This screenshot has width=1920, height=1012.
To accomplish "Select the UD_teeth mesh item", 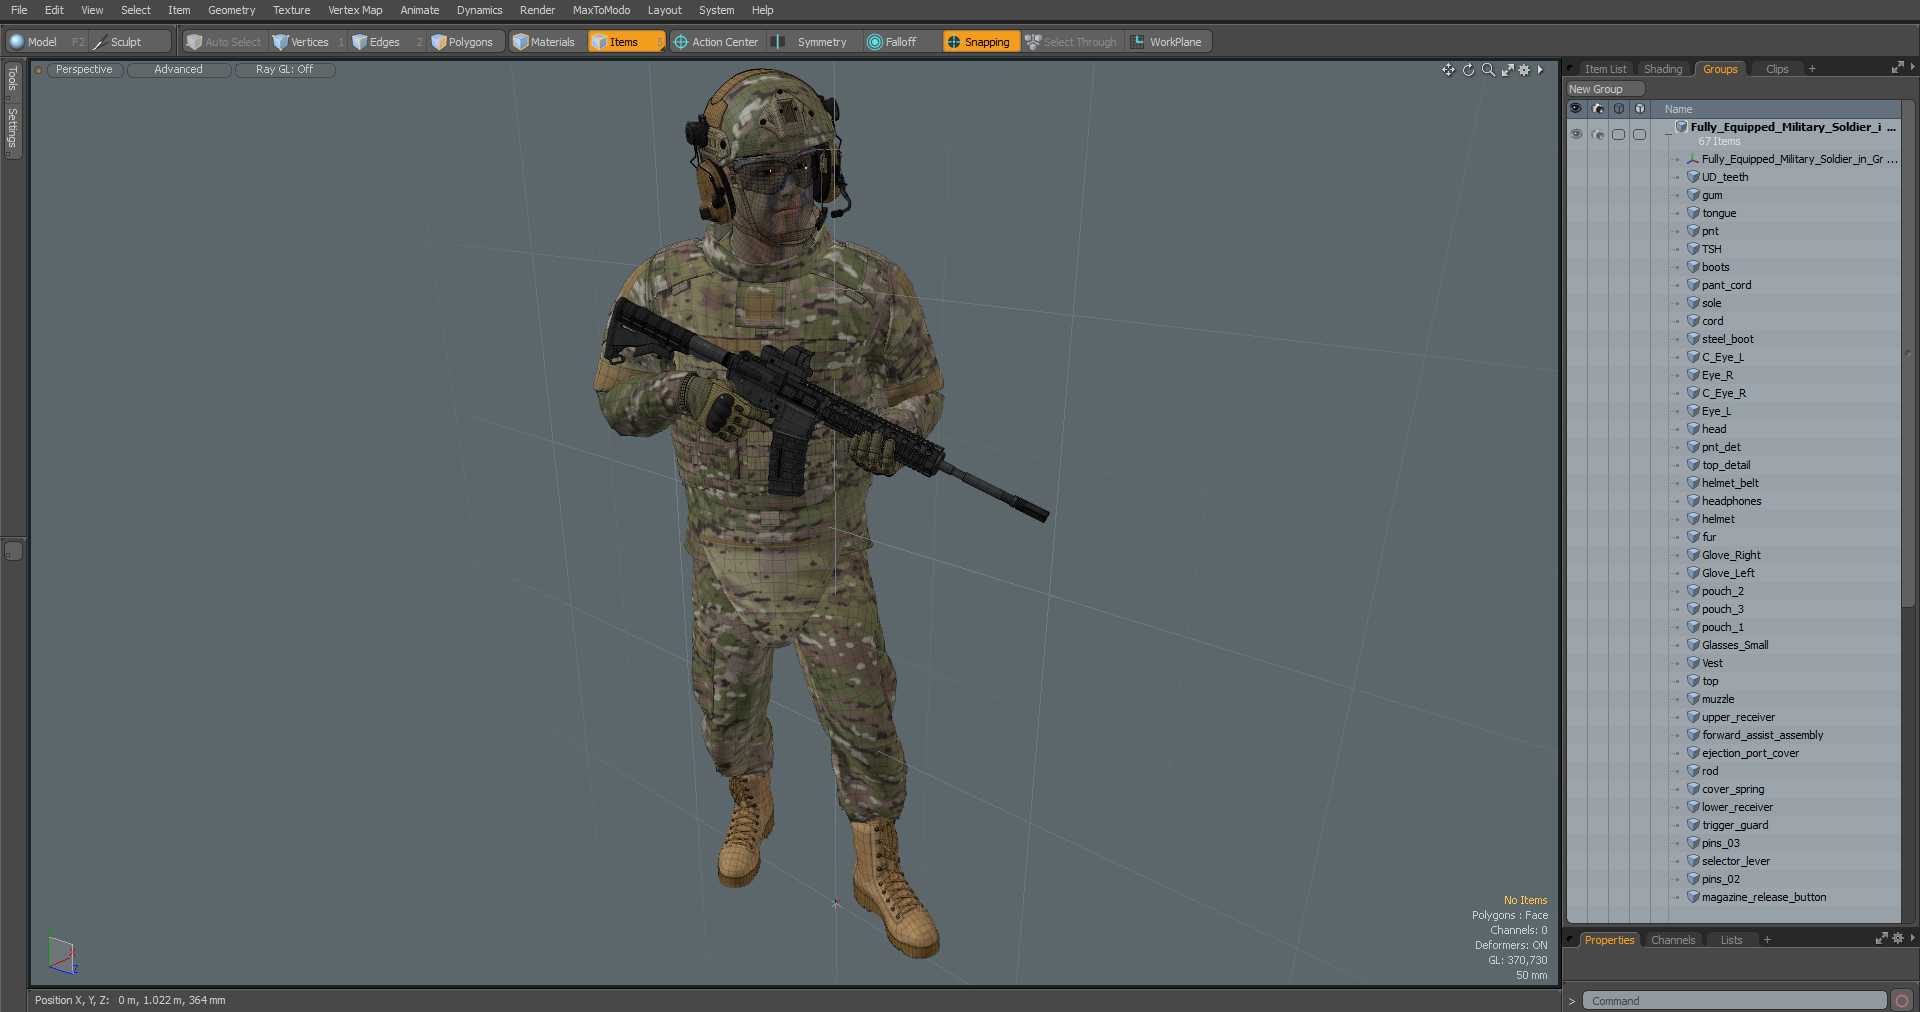I will (x=1725, y=177).
